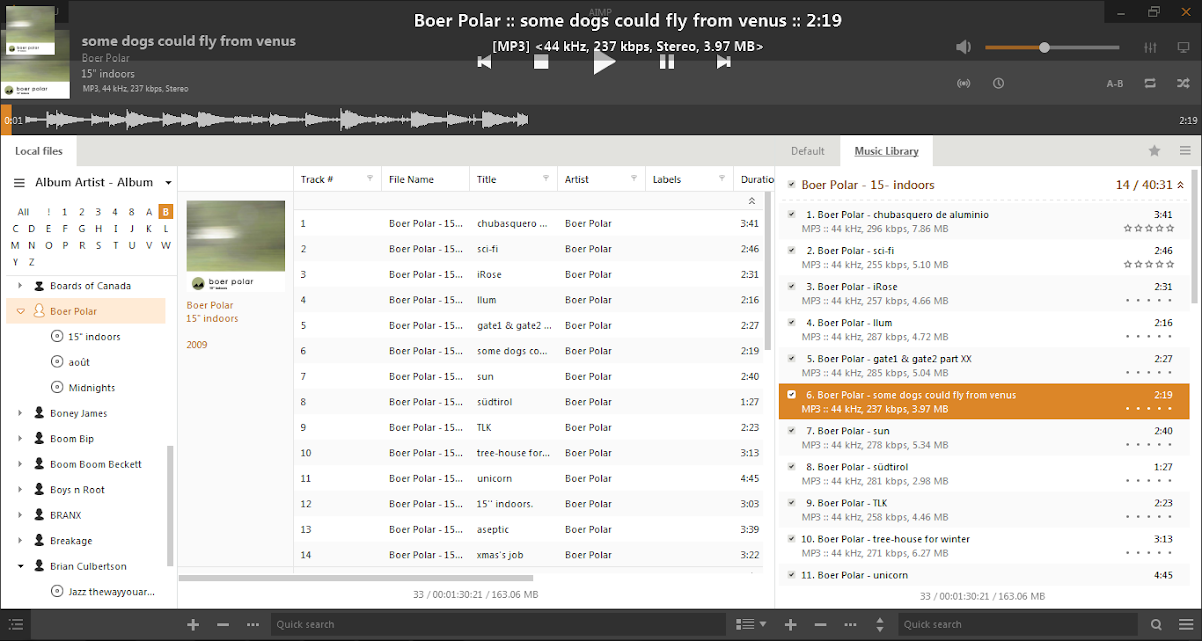1202x641 pixels.
Task: Open Album Artist - Album grouping dropdown
Action: point(169,183)
